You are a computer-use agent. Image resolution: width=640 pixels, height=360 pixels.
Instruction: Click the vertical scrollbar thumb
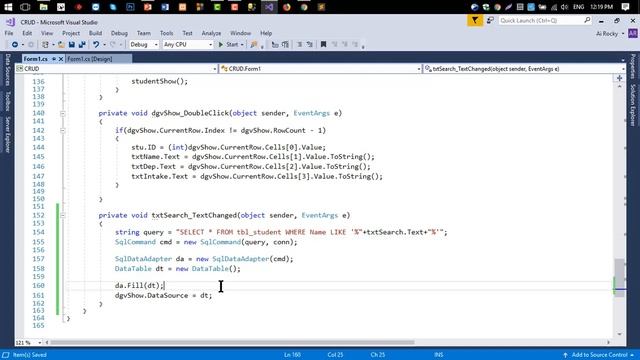coord(620,278)
